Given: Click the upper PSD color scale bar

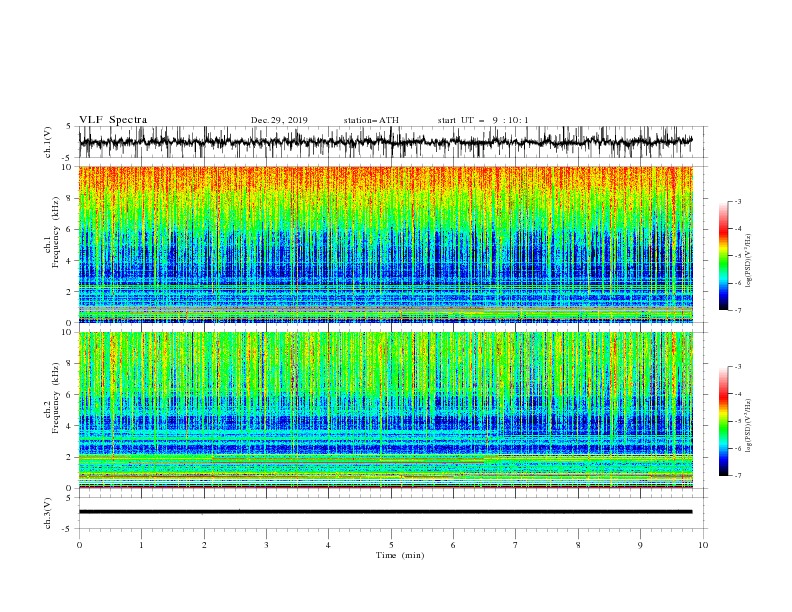Looking at the screenshot, I should point(723,256).
